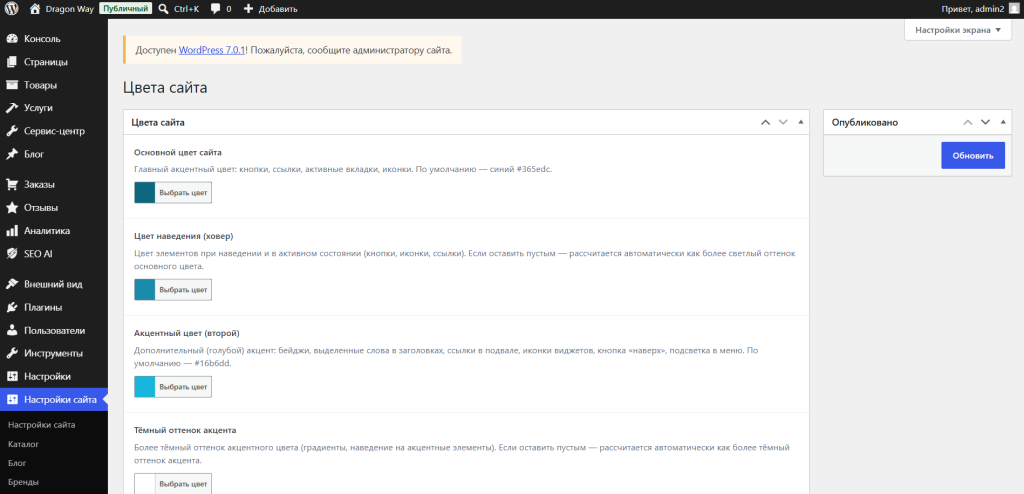
Task: Click the Сервис-центр wrench icon
Action: click(12, 131)
